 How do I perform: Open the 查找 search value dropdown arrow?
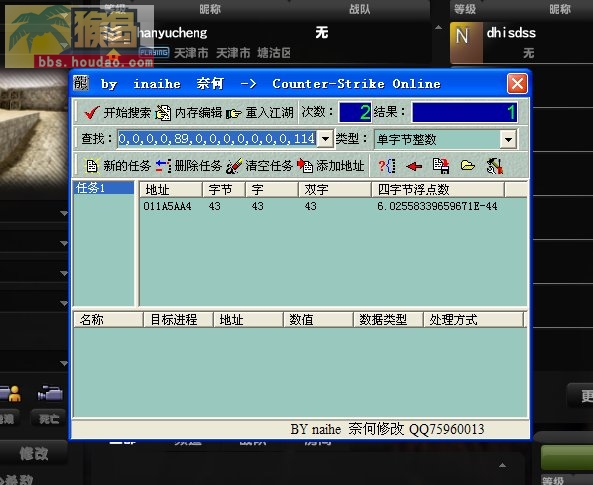point(325,139)
